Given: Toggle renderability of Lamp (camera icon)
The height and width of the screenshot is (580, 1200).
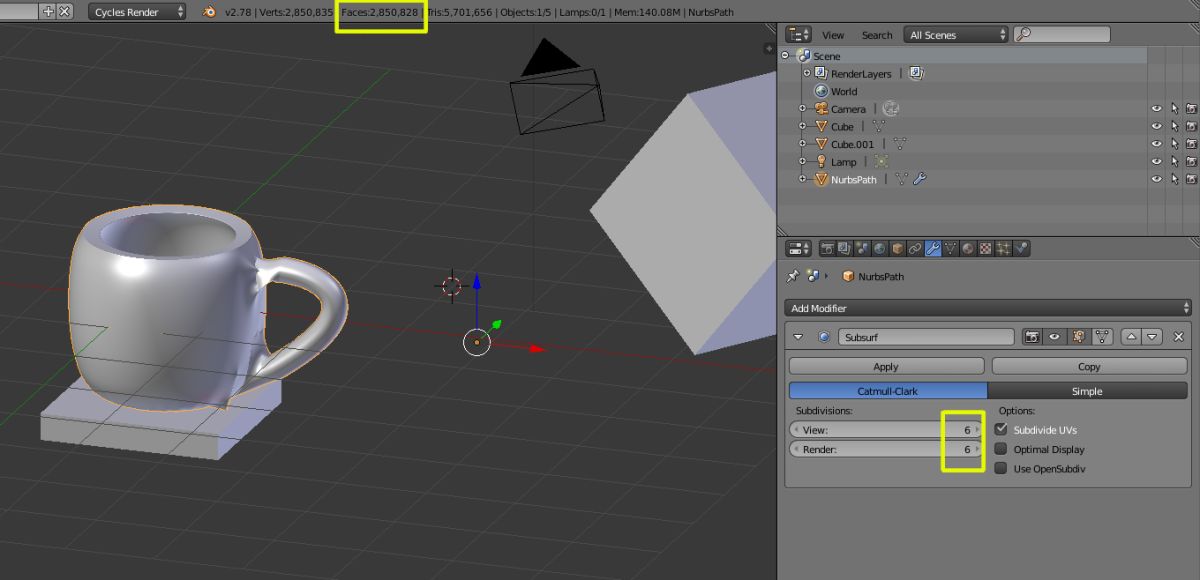Looking at the screenshot, I should [1191, 161].
